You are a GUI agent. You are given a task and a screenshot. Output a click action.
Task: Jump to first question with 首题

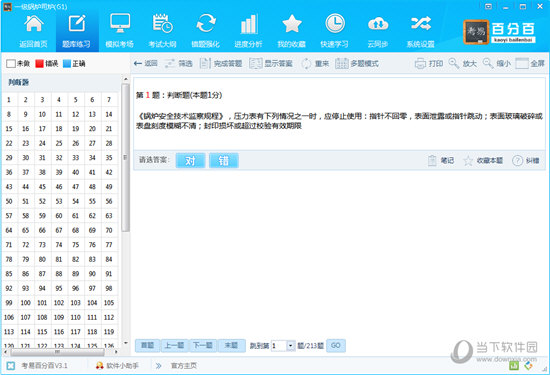point(148,346)
